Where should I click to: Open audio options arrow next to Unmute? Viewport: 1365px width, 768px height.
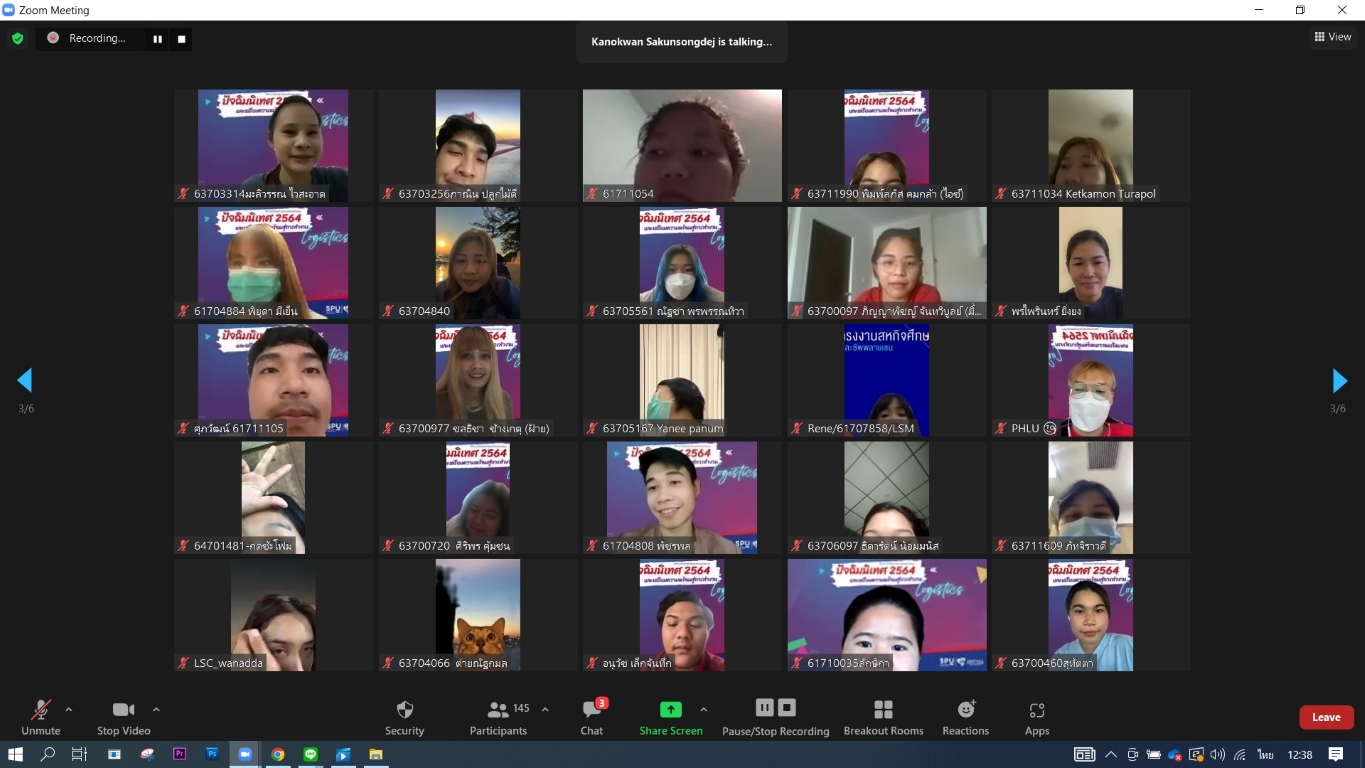point(69,710)
